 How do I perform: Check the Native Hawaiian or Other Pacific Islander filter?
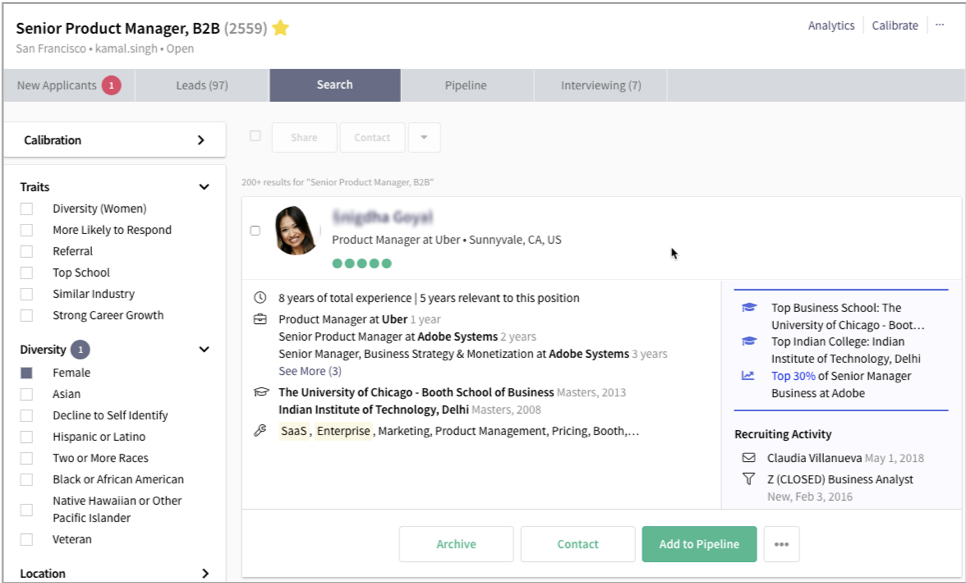[26, 510]
